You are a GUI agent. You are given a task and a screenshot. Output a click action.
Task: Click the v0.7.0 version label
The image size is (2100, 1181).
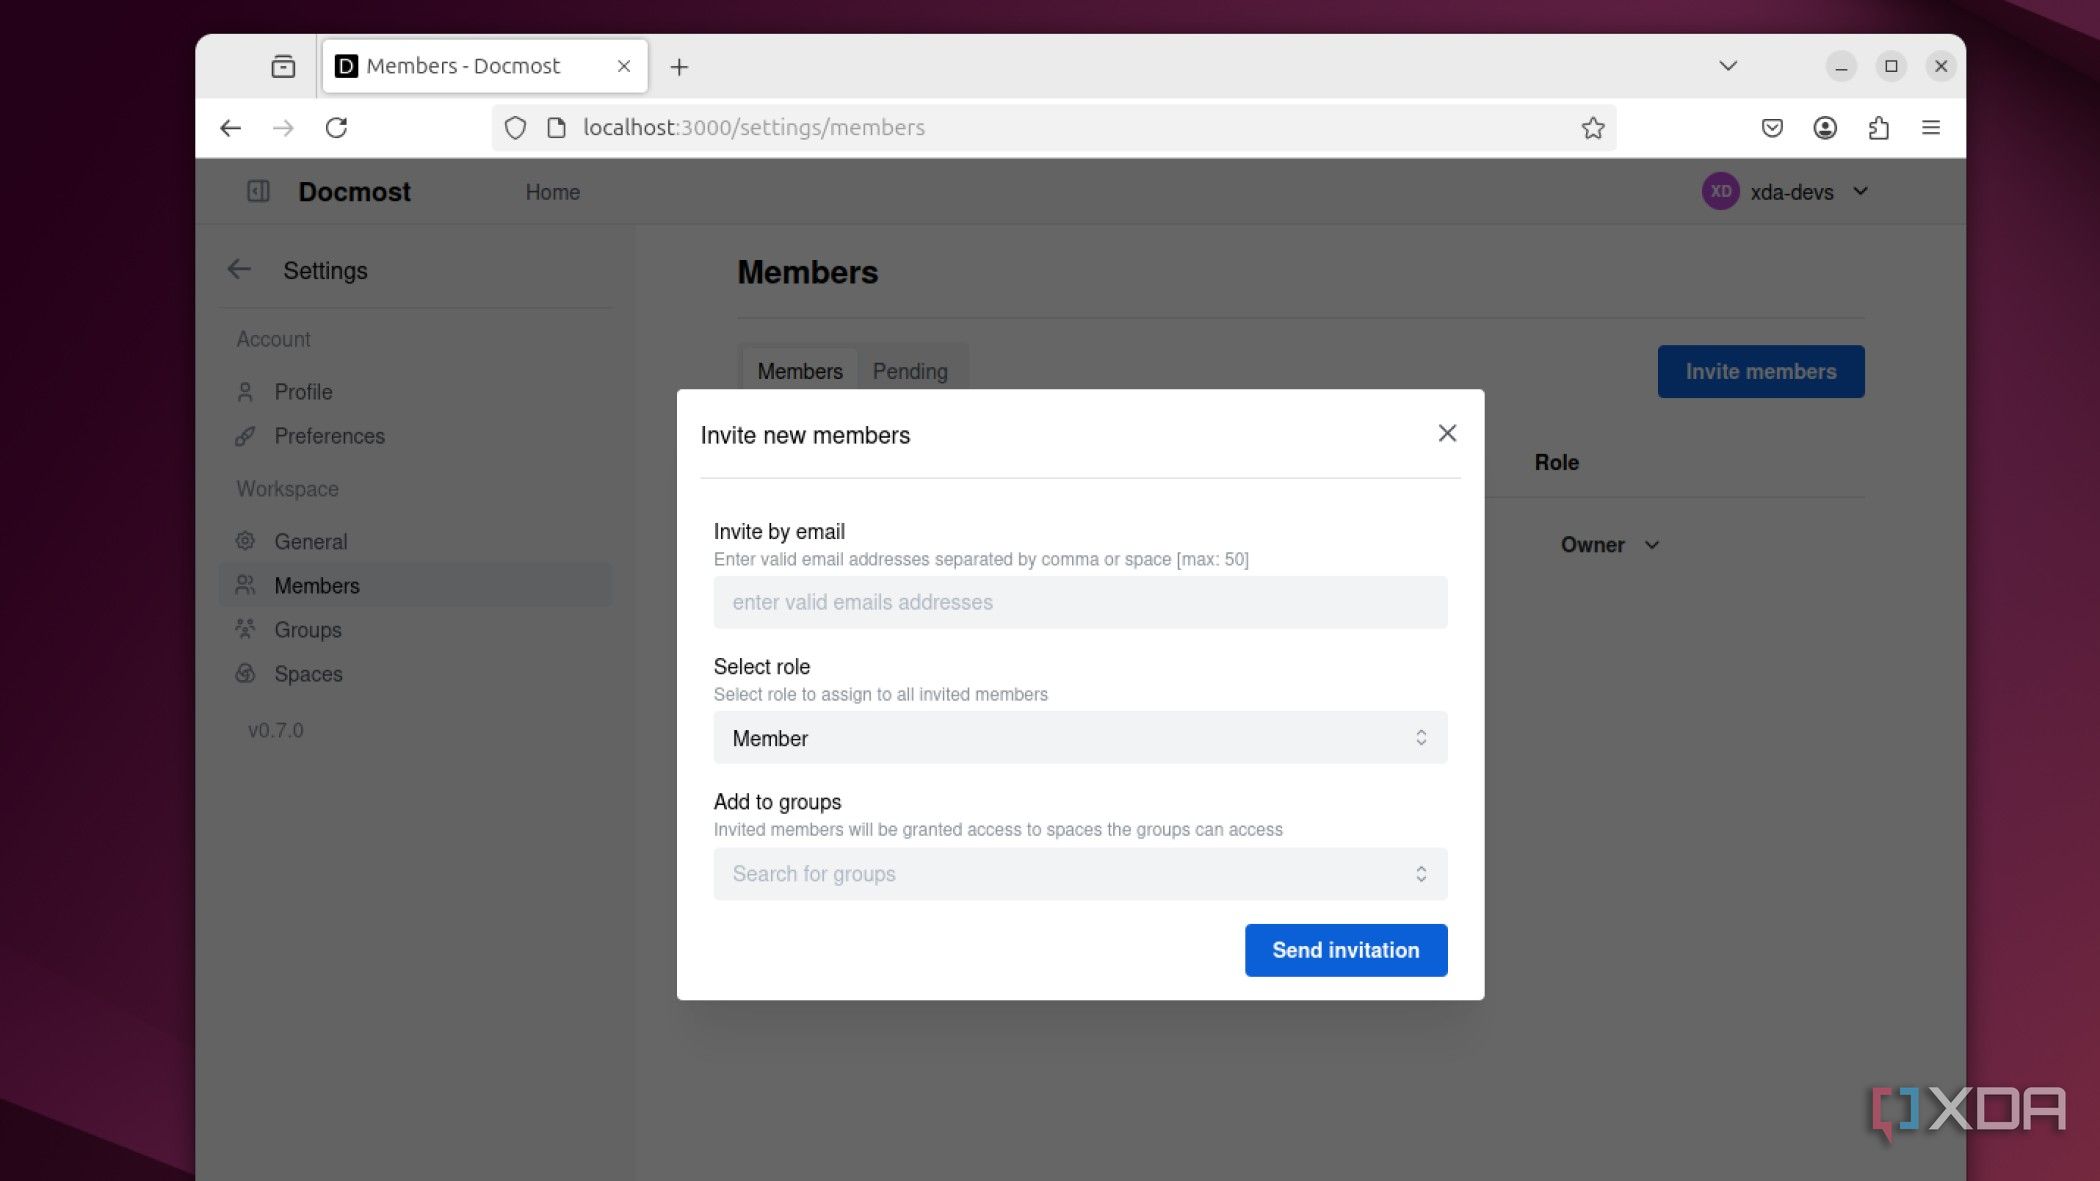[276, 730]
